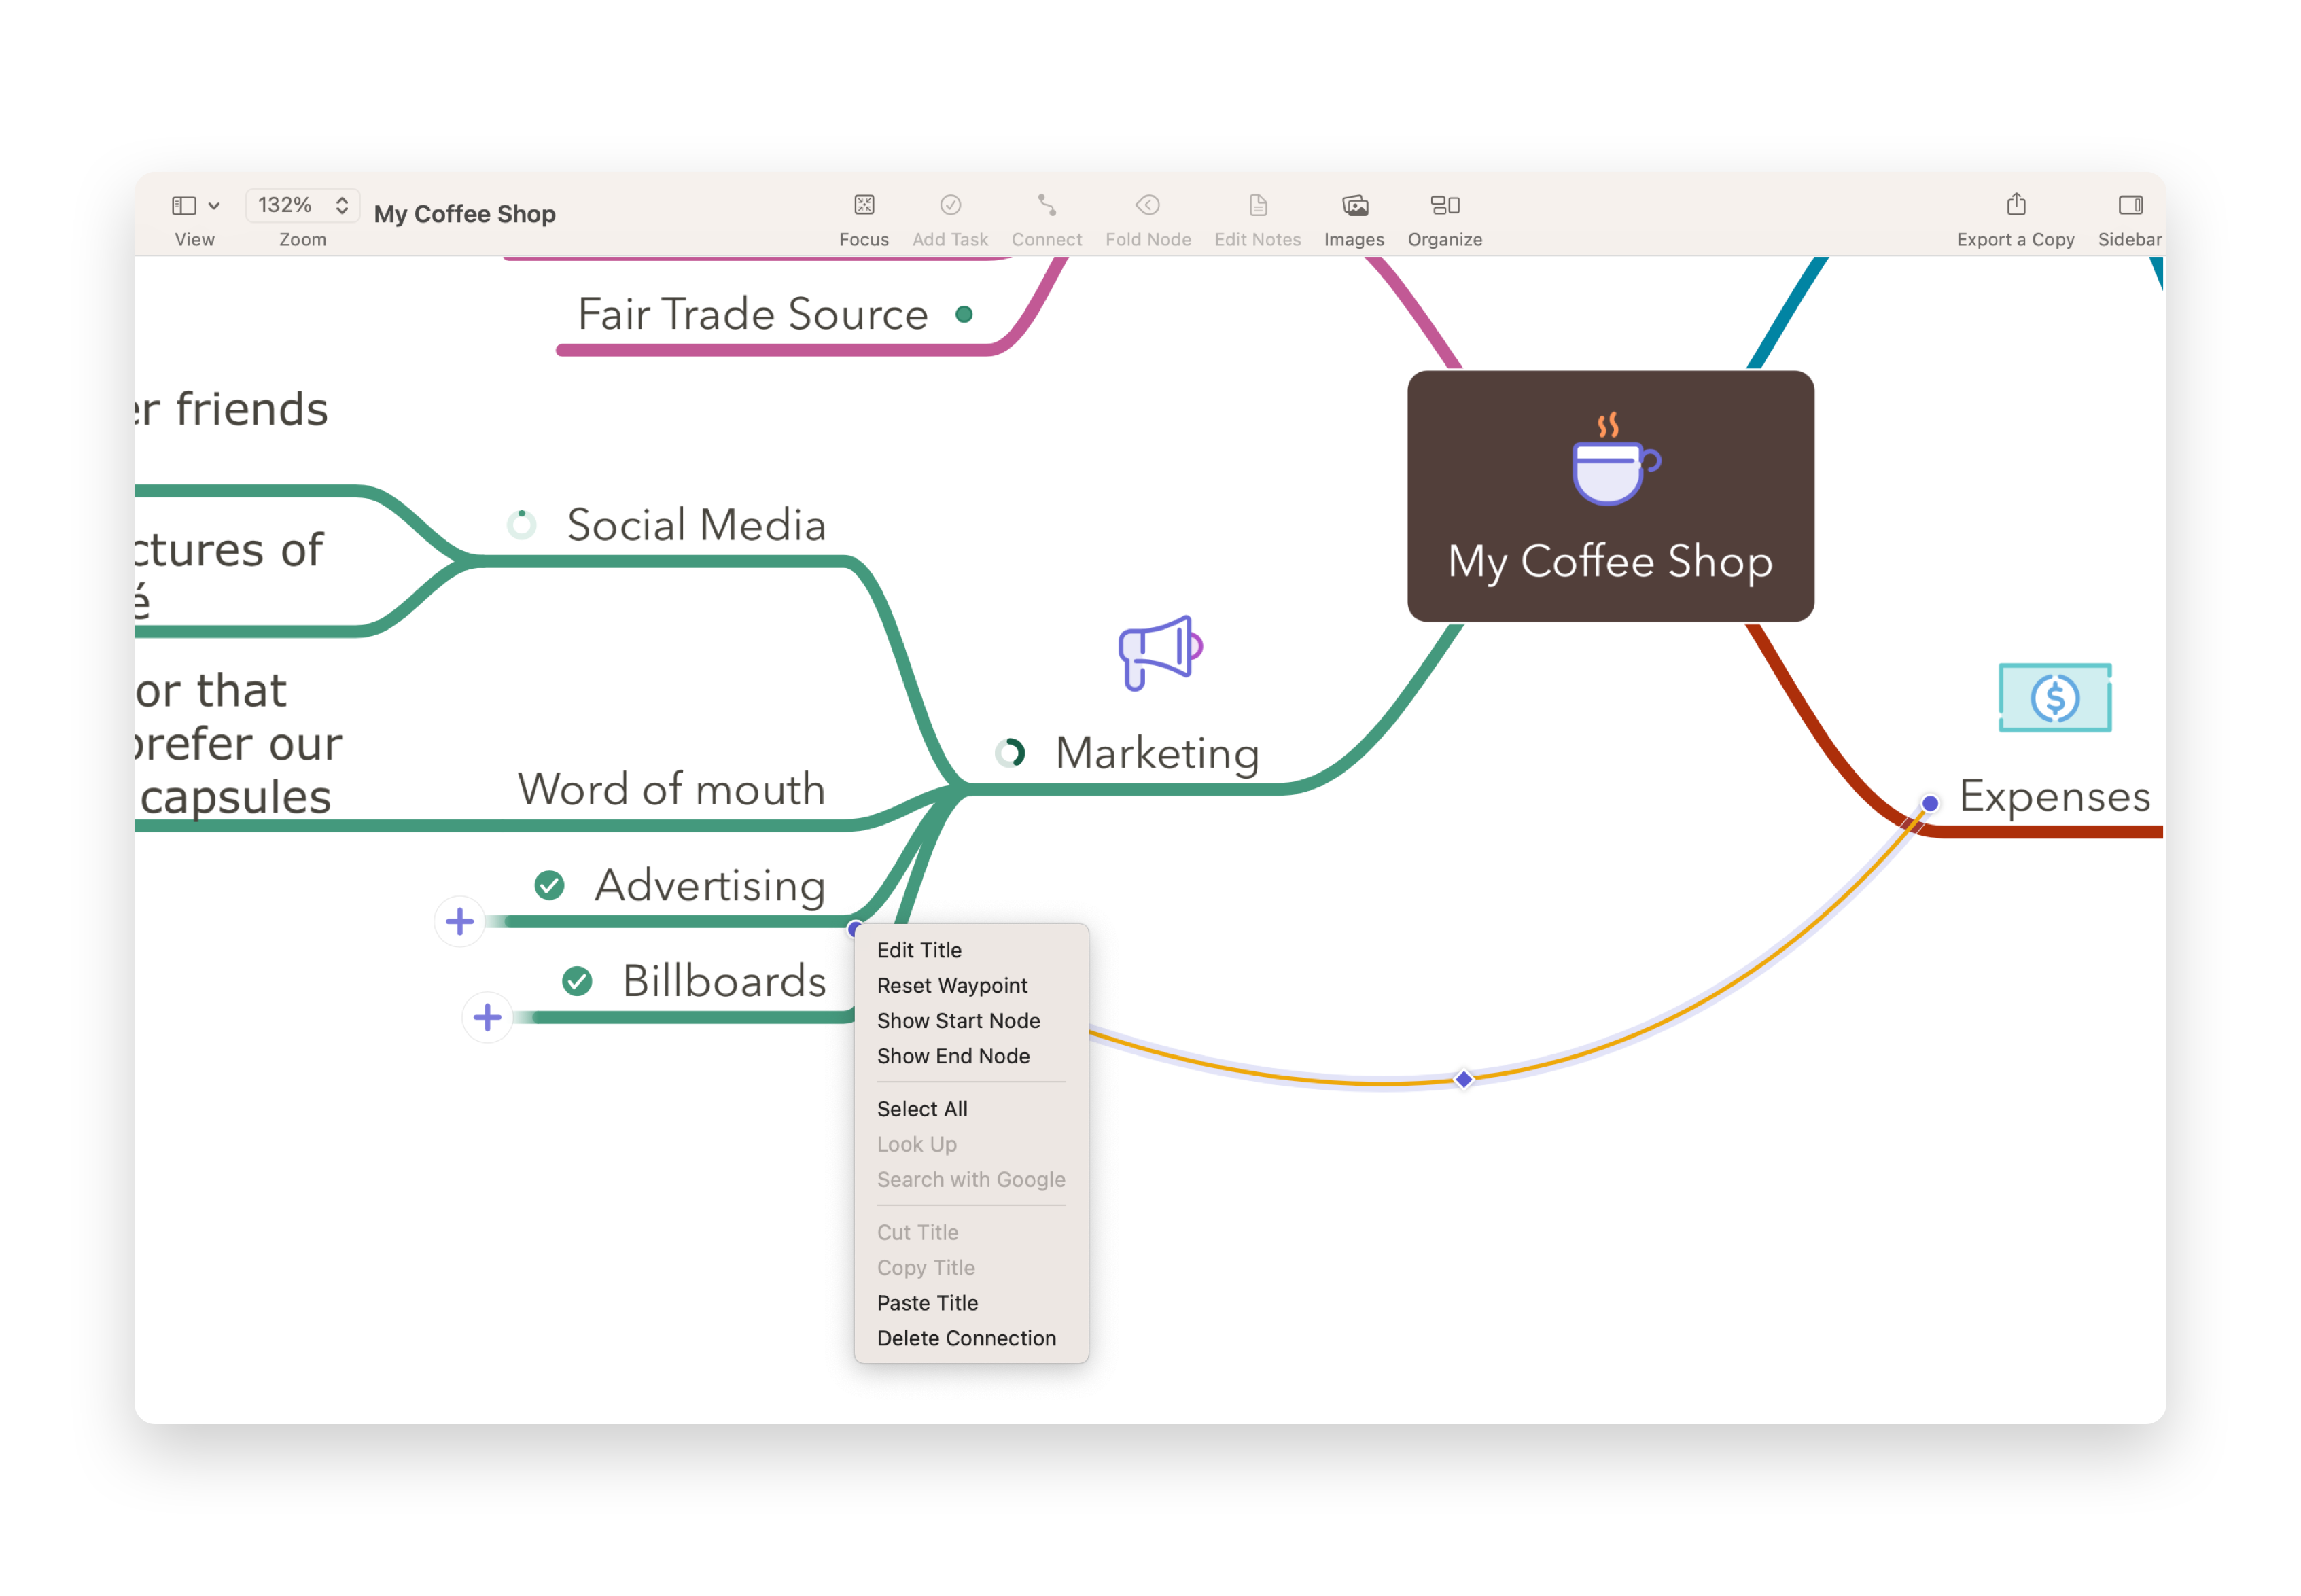Click the plus button below Advertising

click(460, 921)
